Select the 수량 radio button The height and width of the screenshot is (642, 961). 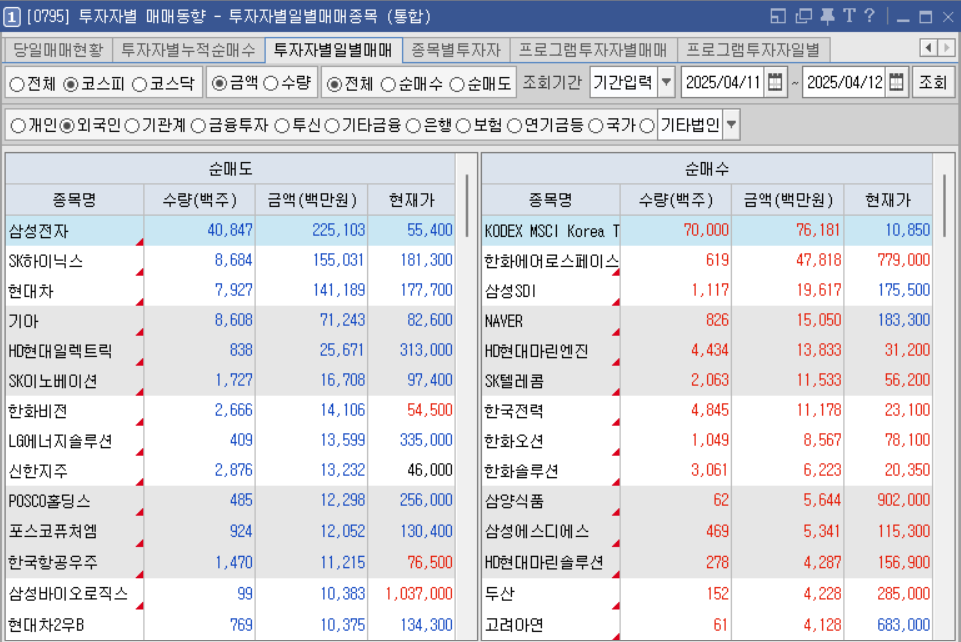click(x=271, y=83)
